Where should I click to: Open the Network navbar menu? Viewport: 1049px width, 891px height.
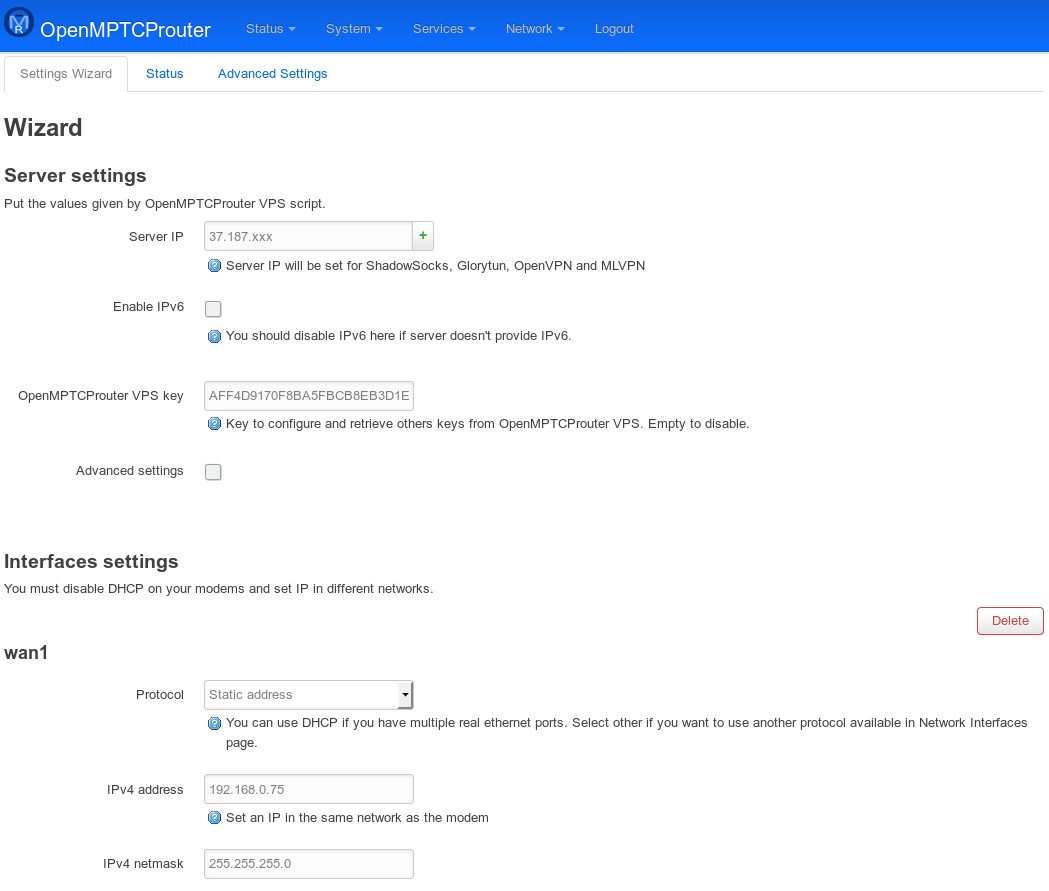pyautogui.click(x=535, y=29)
